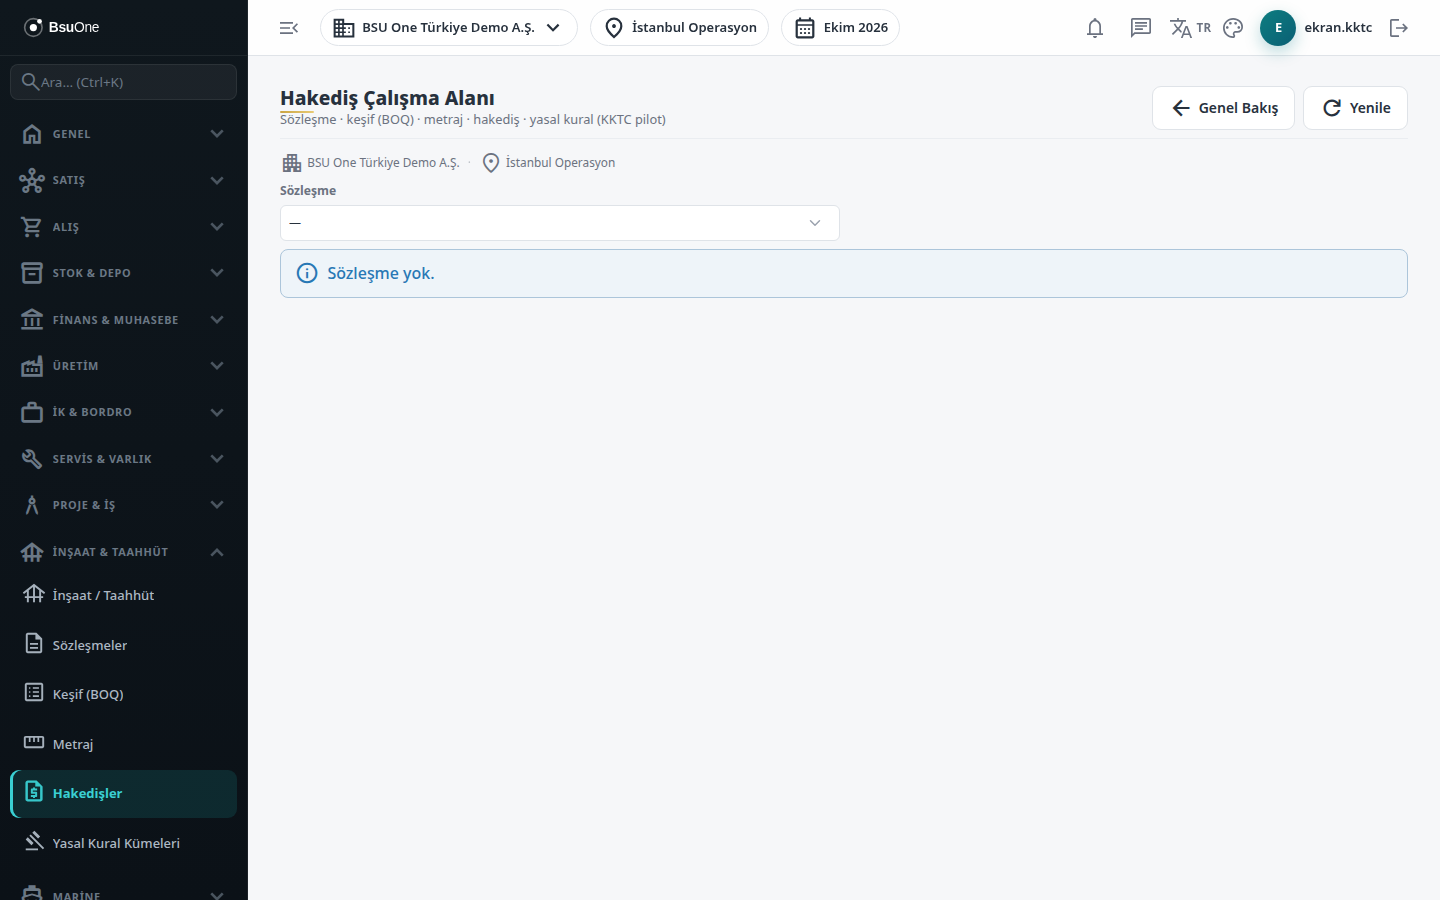The width and height of the screenshot is (1440, 900).
Task: Open the Ekim 2026 period picker
Action: click(841, 28)
